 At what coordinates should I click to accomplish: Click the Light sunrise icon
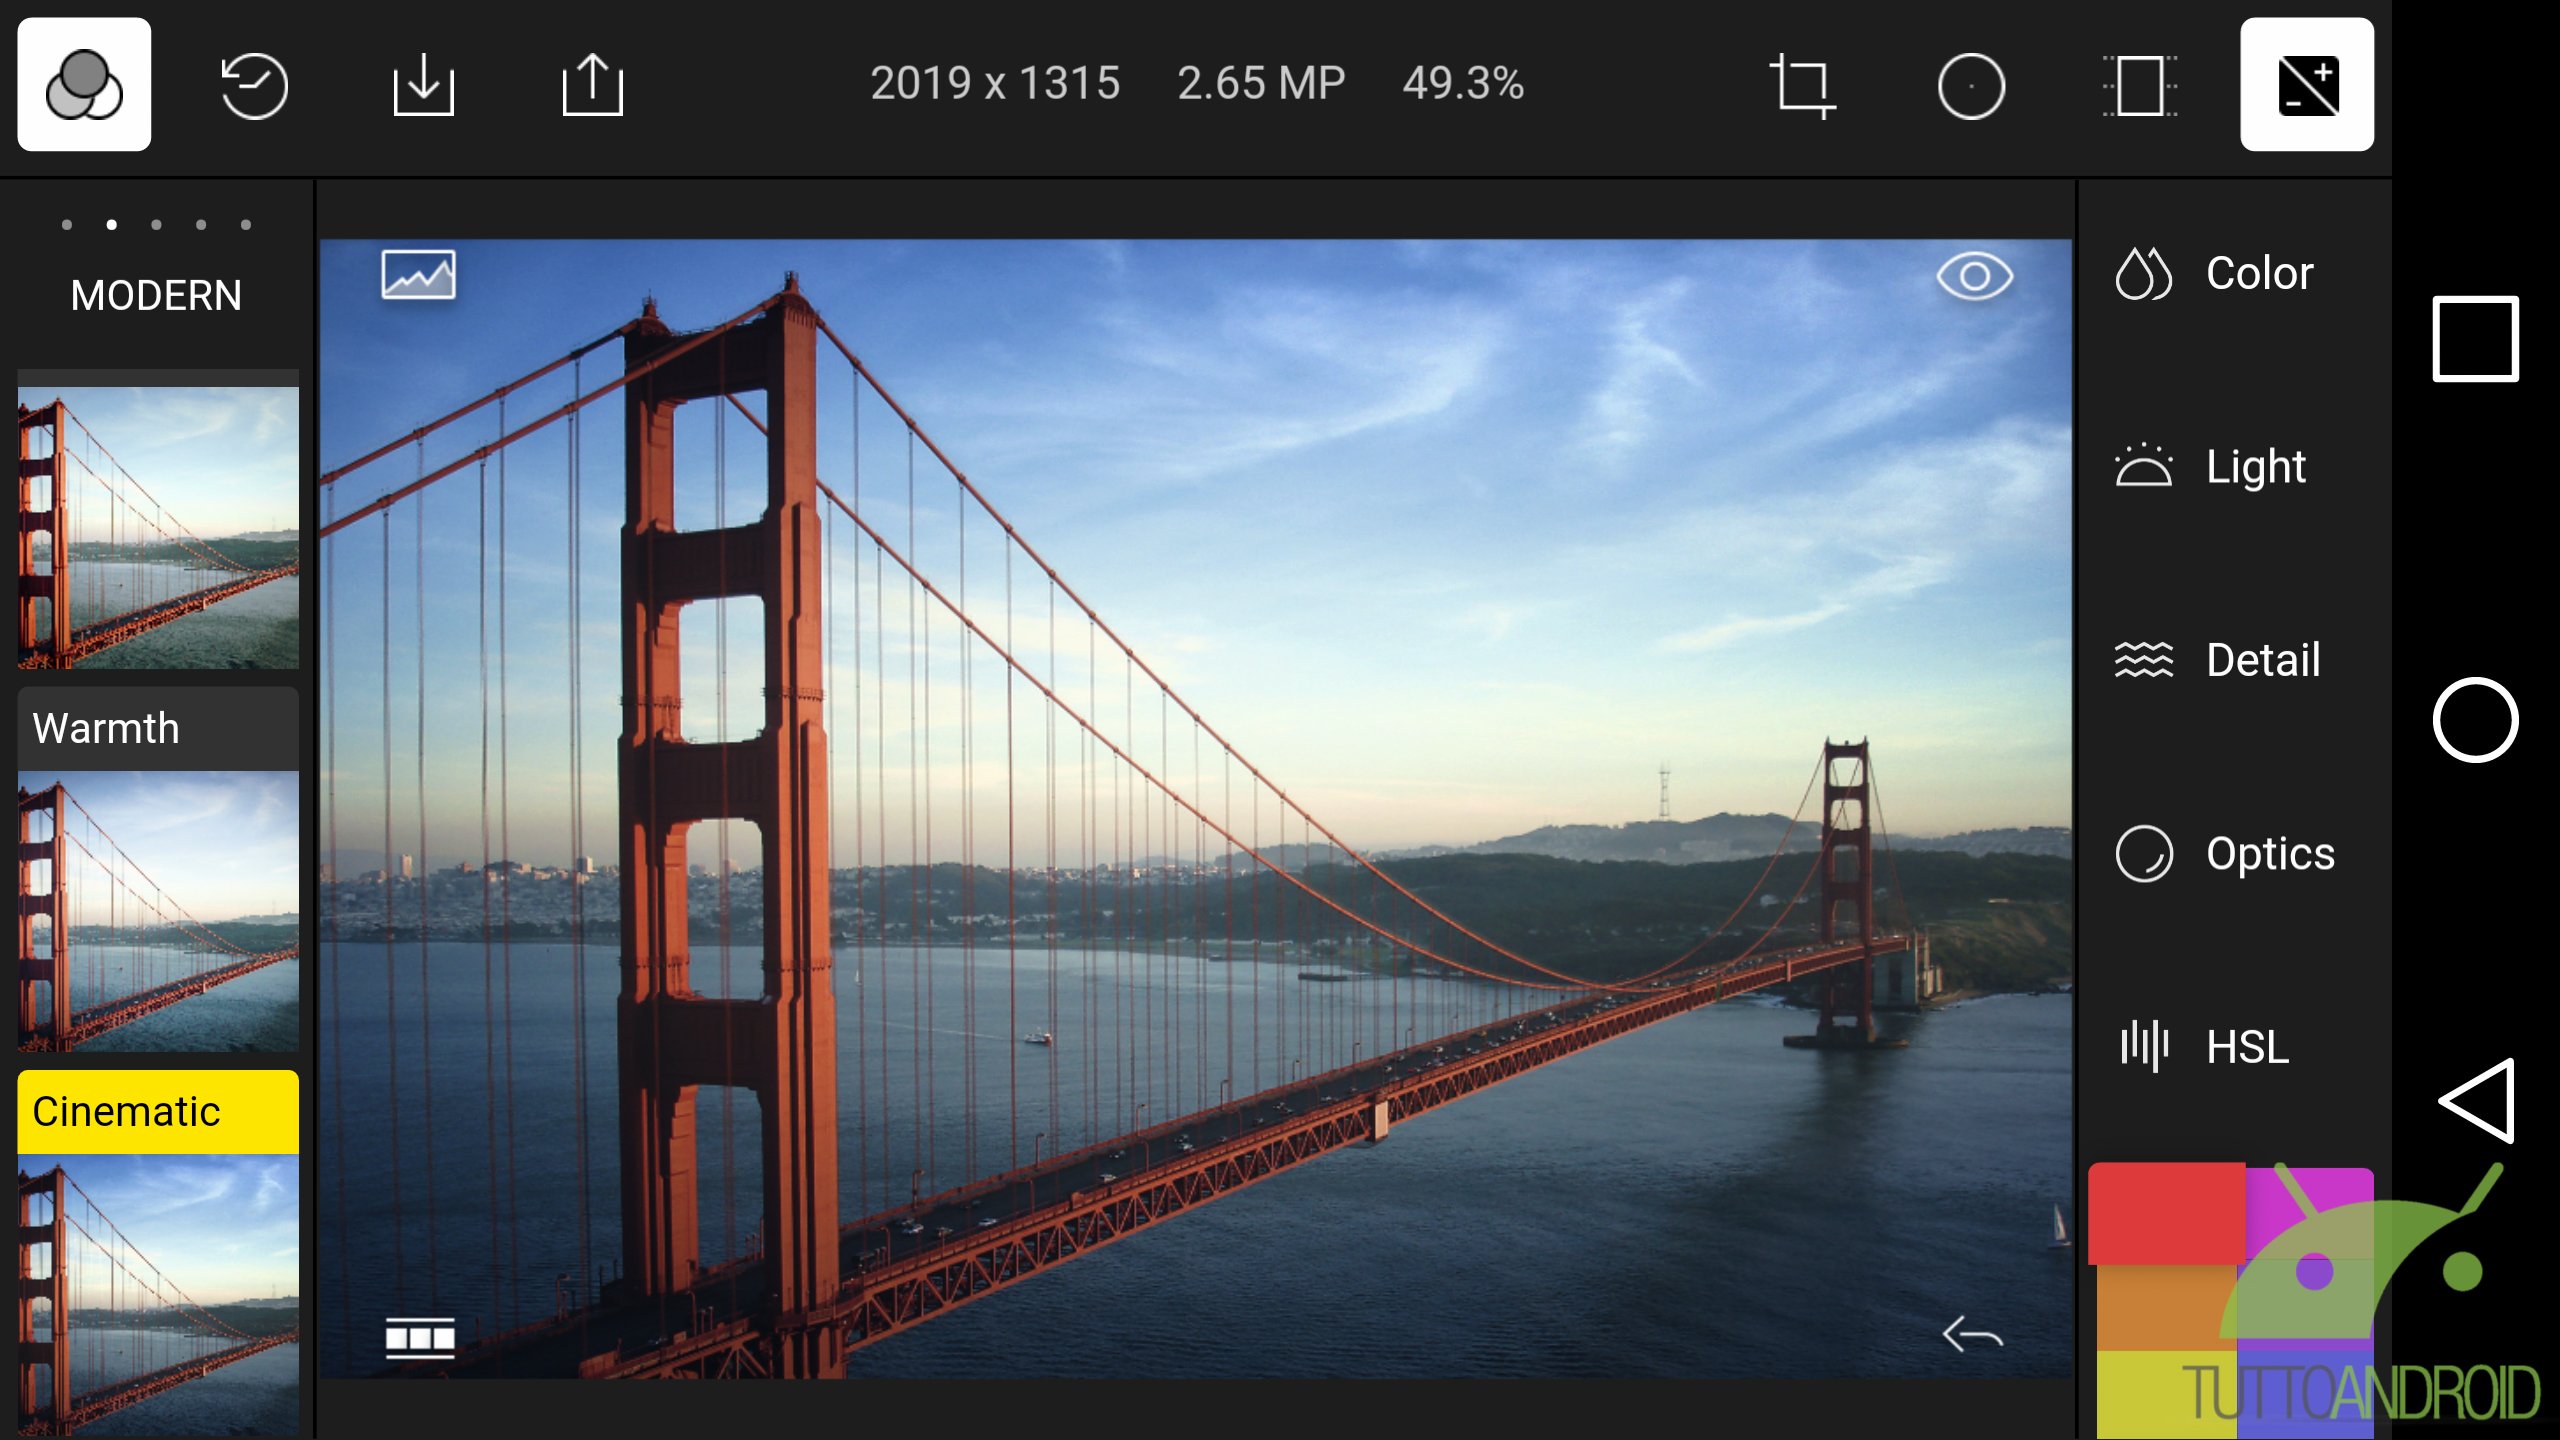pos(2143,465)
